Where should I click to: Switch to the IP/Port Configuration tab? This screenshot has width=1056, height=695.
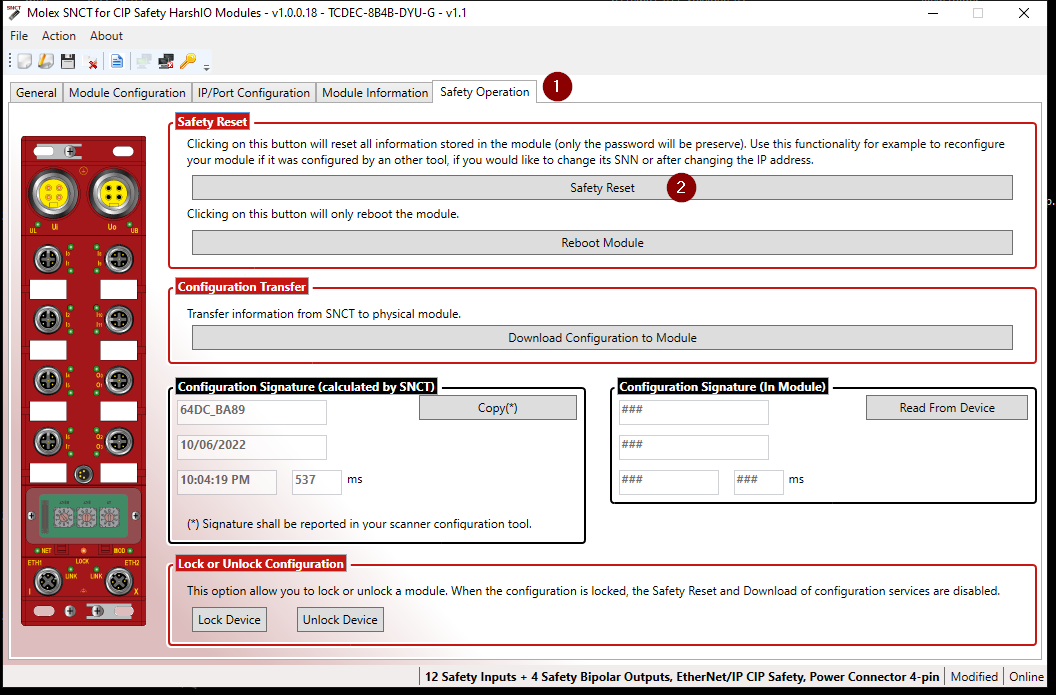tap(254, 93)
